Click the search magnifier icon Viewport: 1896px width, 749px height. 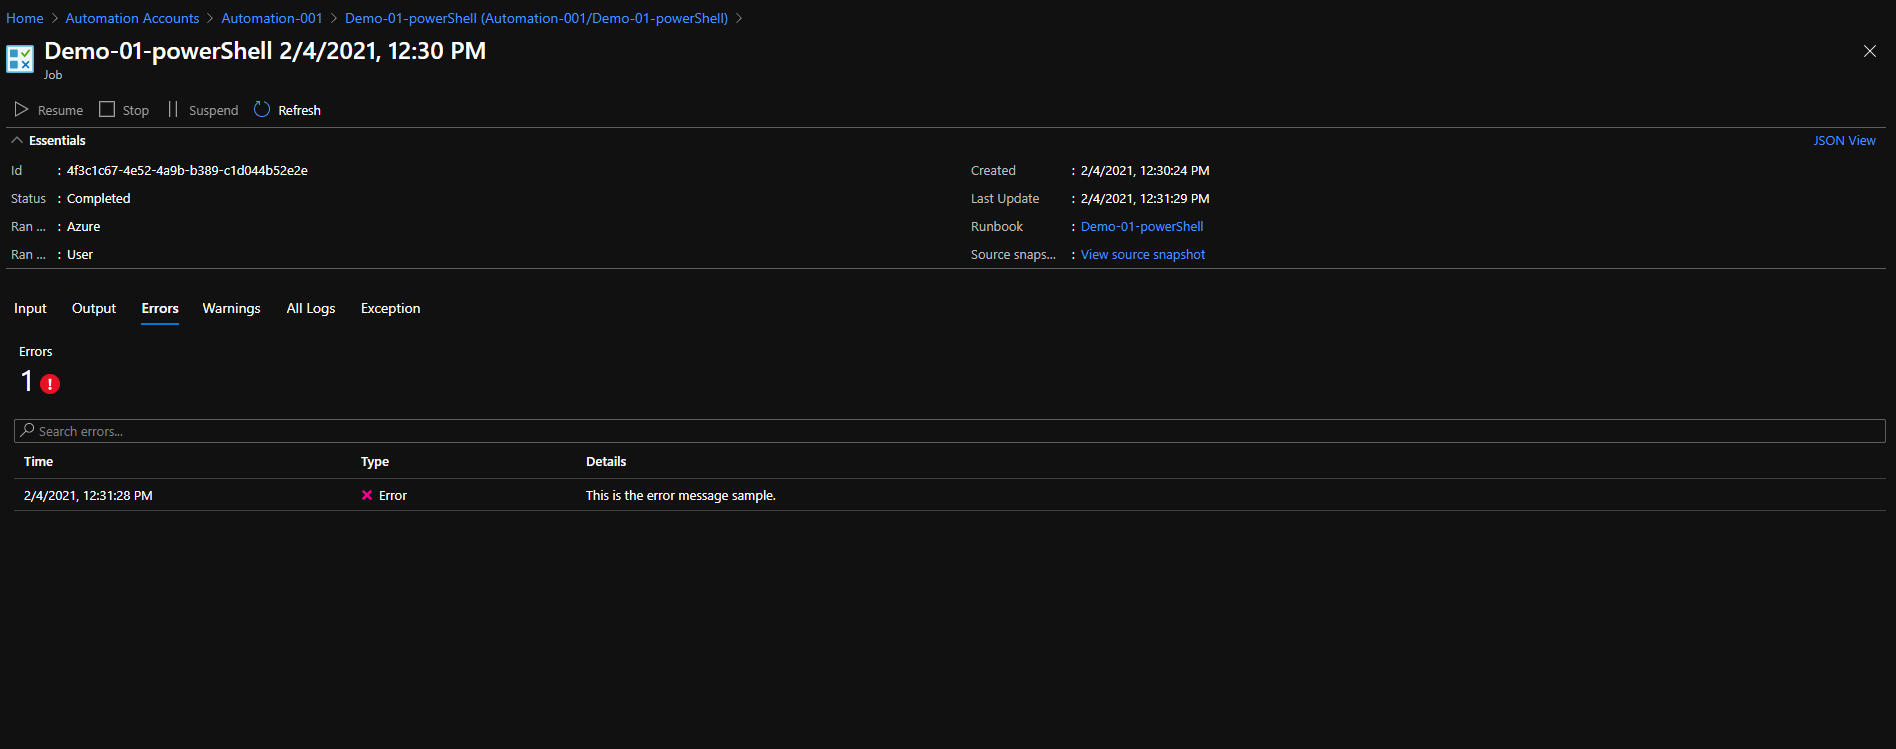click(x=27, y=430)
